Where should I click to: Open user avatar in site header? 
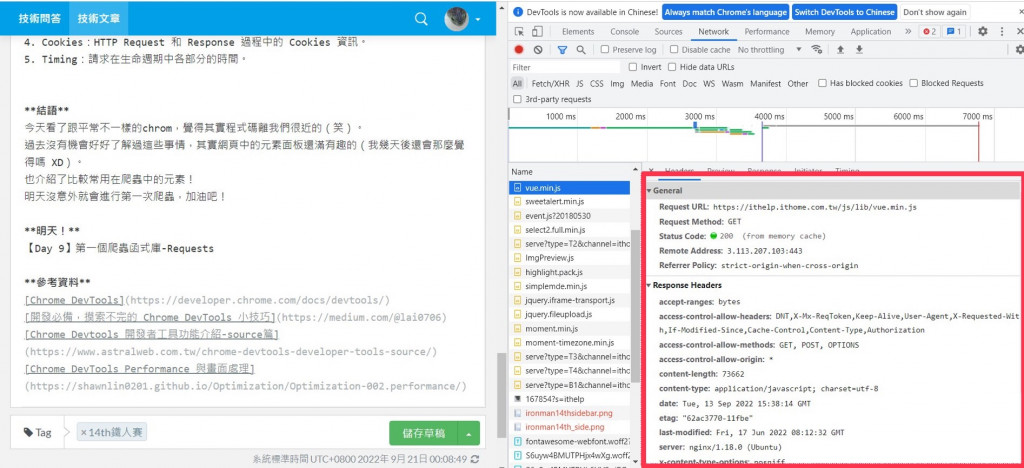coord(456,19)
